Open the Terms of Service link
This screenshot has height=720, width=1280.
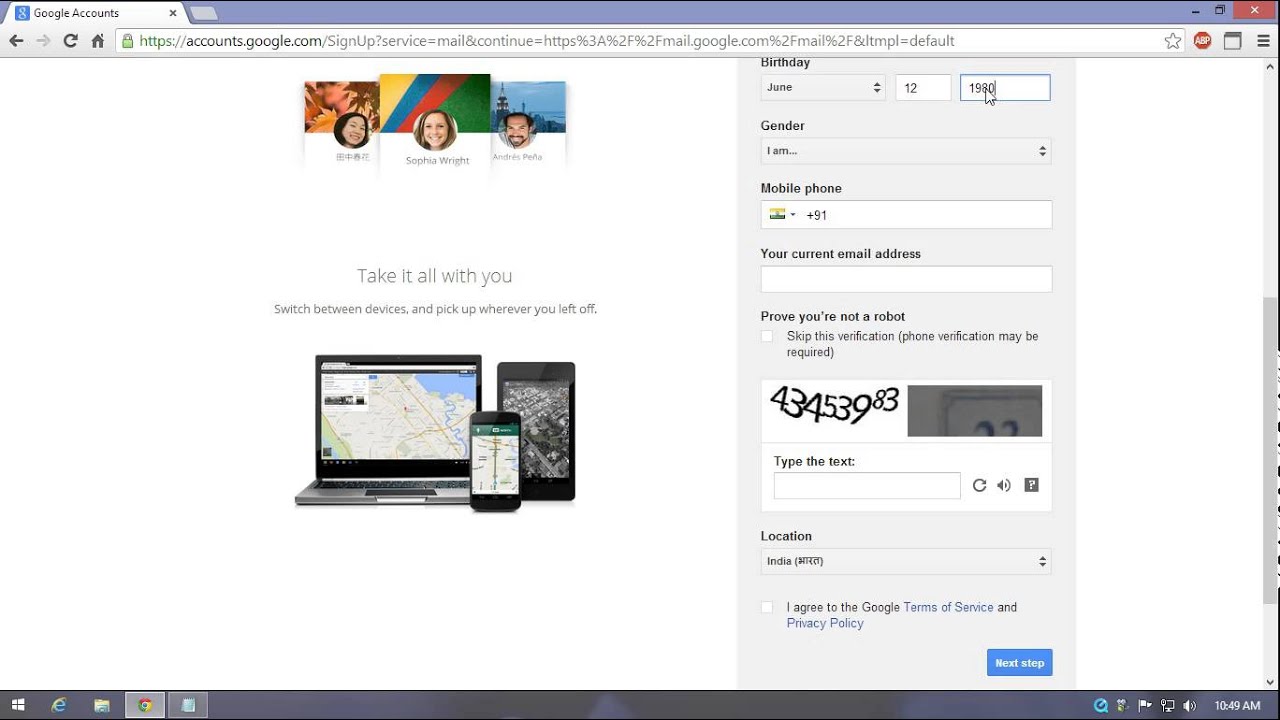(948, 607)
